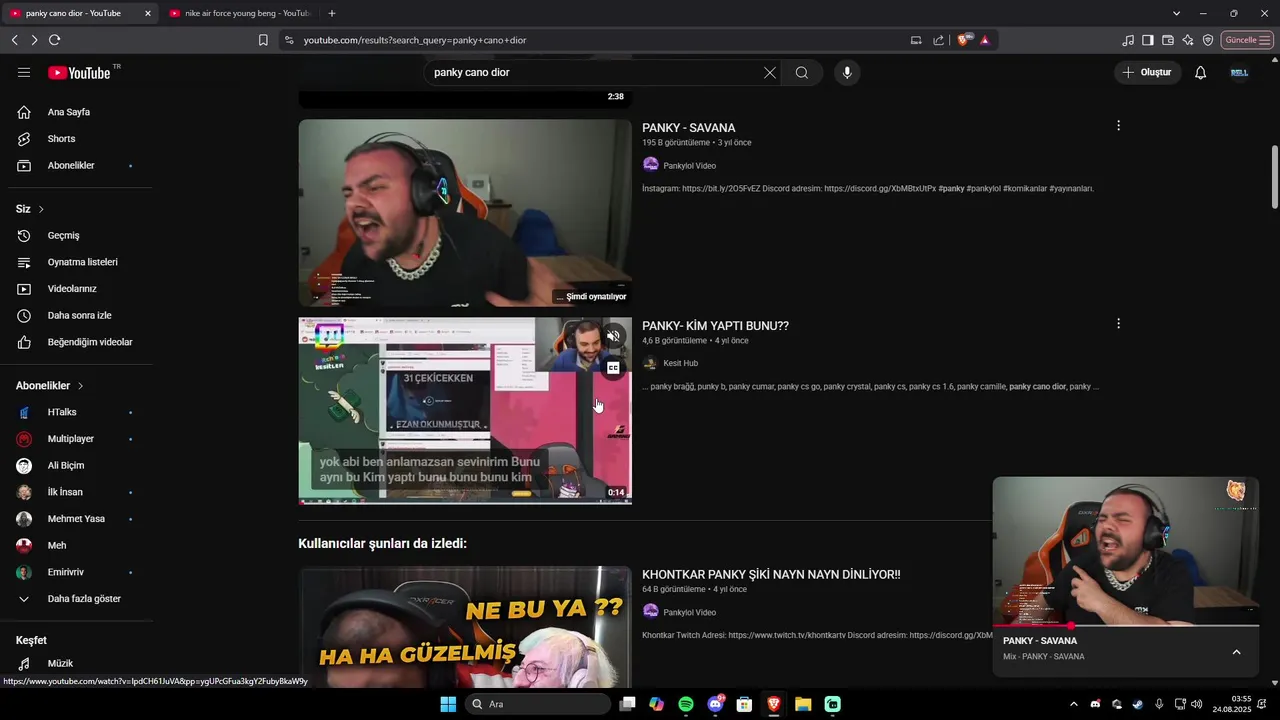The image size is (1280, 720).
Task: Clear the search query with X
Action: [770, 73]
